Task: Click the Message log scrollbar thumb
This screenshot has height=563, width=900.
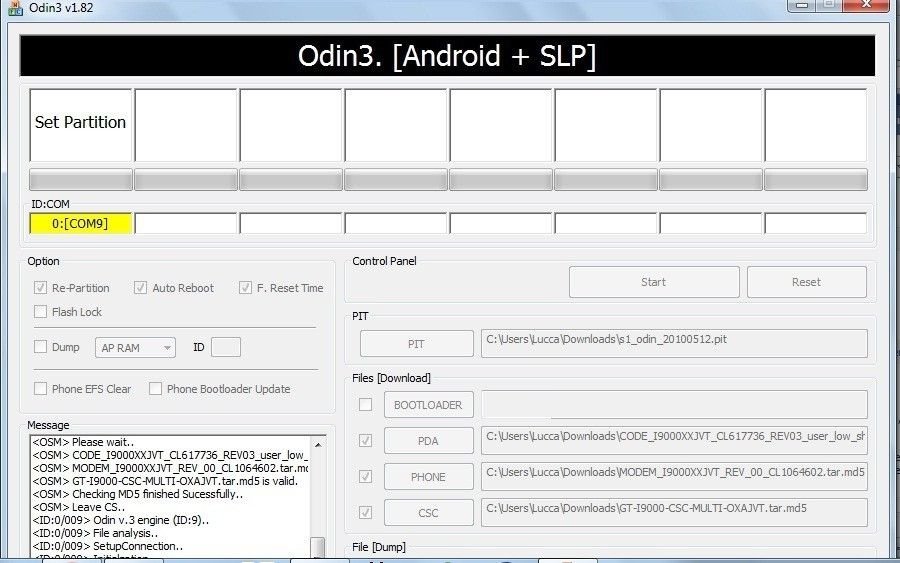Action: point(317,547)
